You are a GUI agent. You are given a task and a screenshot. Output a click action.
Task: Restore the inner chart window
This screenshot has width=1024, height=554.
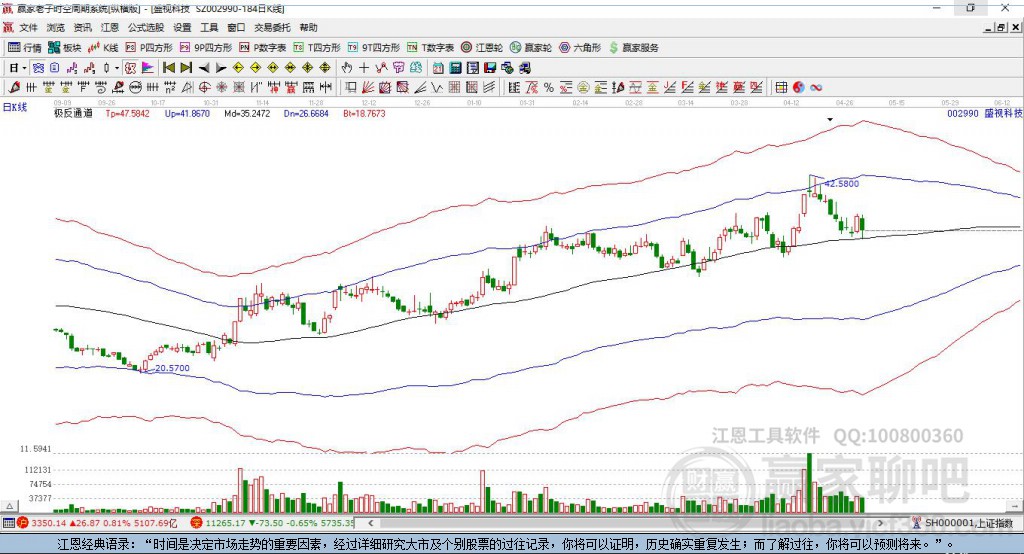pos(1001,27)
